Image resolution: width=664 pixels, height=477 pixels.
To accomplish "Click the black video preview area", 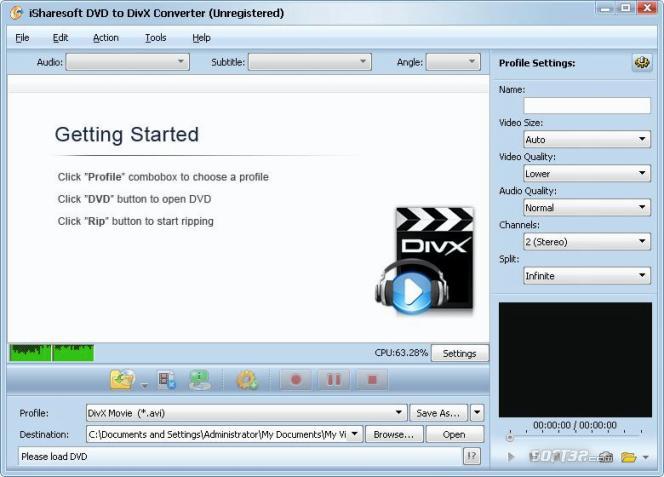I will click(575, 360).
